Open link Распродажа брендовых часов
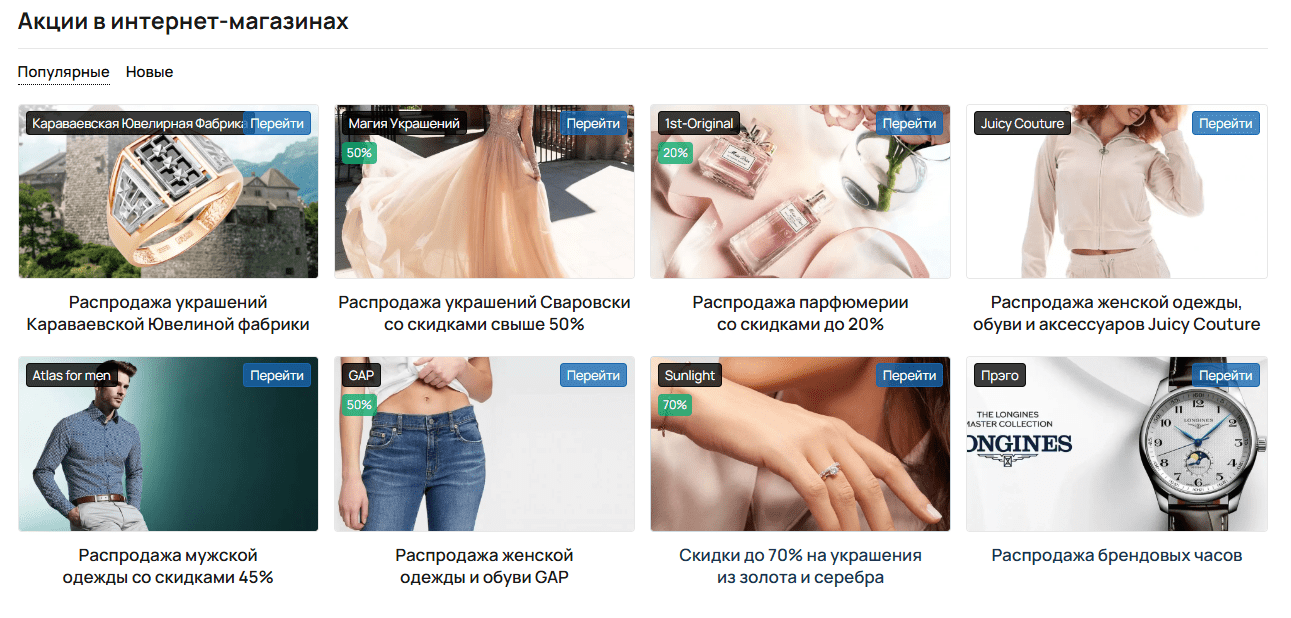 (1117, 555)
